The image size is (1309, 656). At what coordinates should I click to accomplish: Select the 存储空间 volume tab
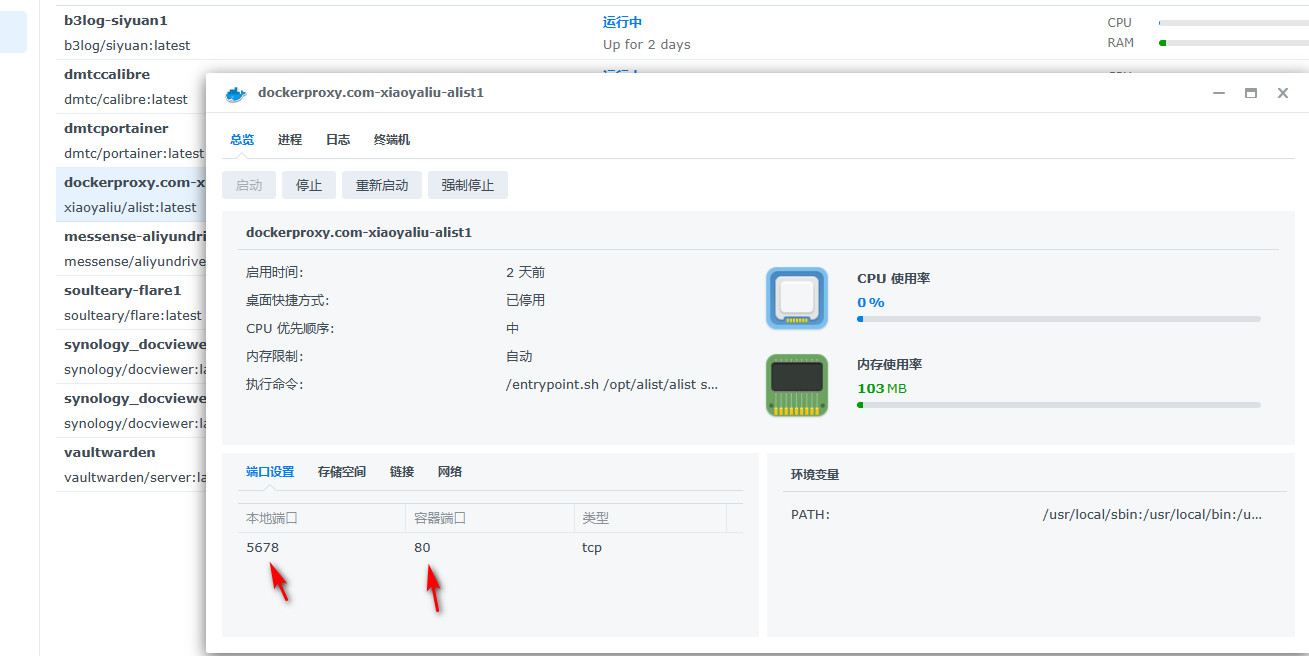(x=342, y=472)
